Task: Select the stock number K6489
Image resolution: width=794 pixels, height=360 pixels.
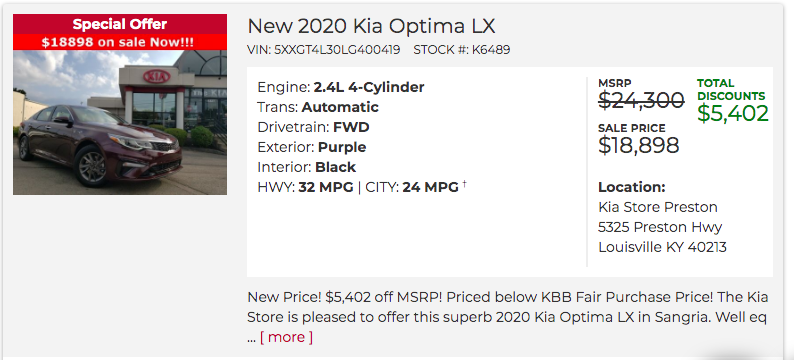Action: click(462, 50)
